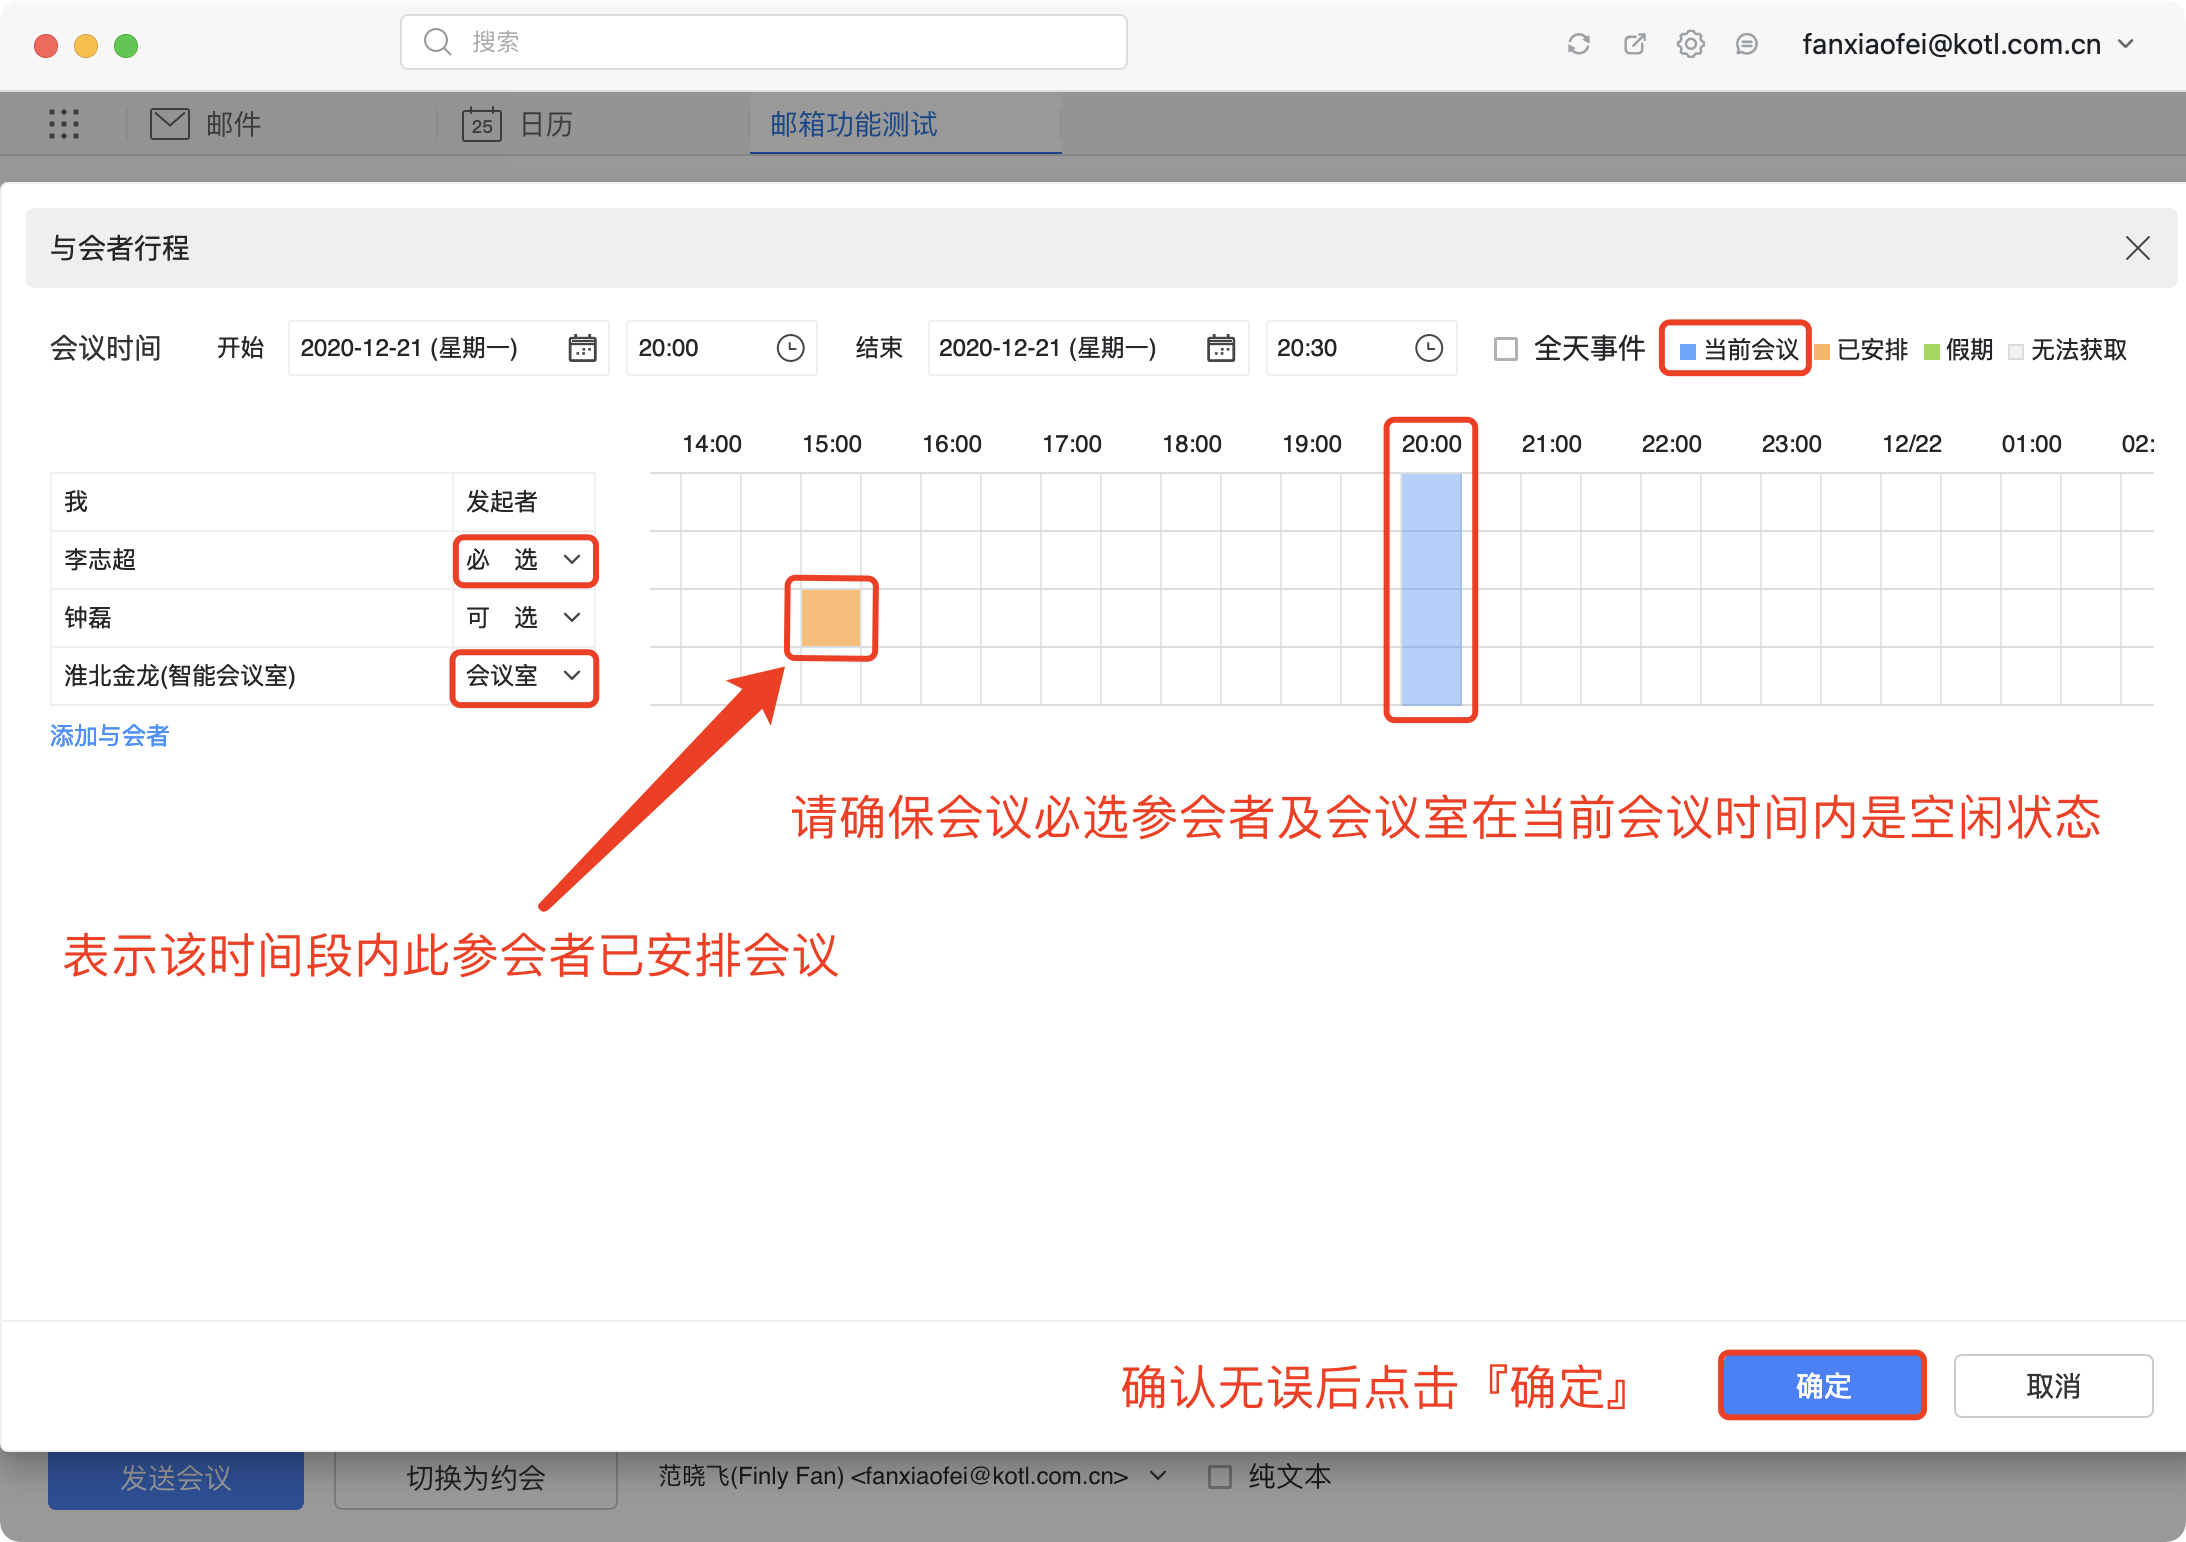Expand the sender address dropdown

pos(1159,1475)
